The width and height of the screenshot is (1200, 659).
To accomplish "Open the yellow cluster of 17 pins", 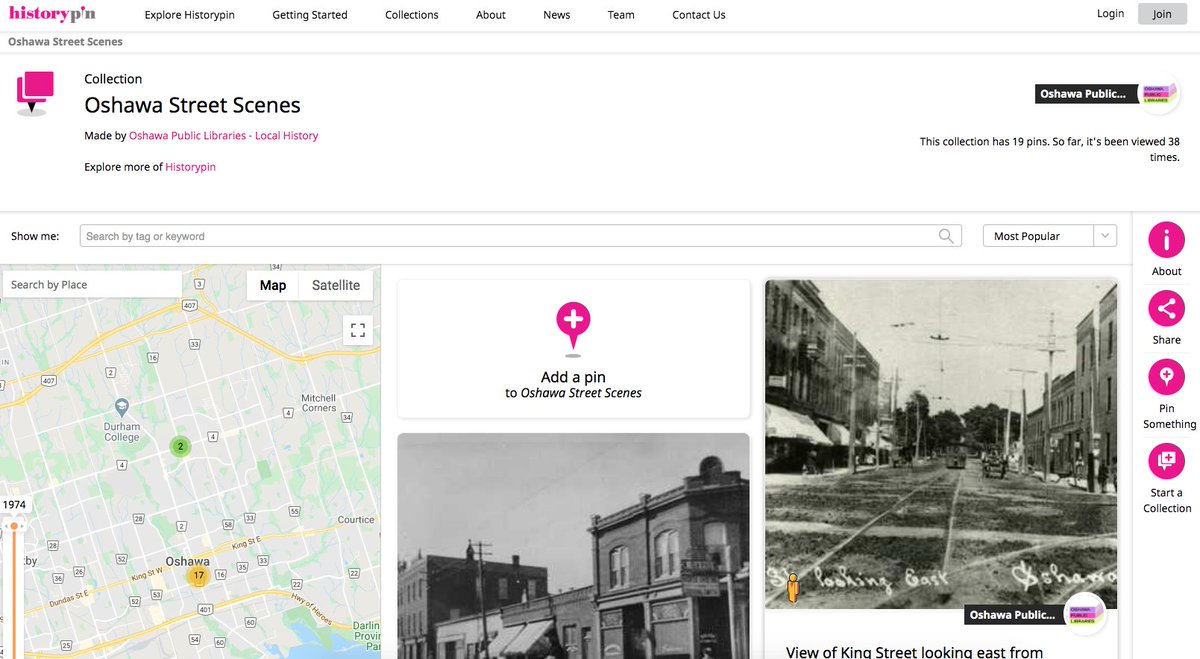I will 198,576.
